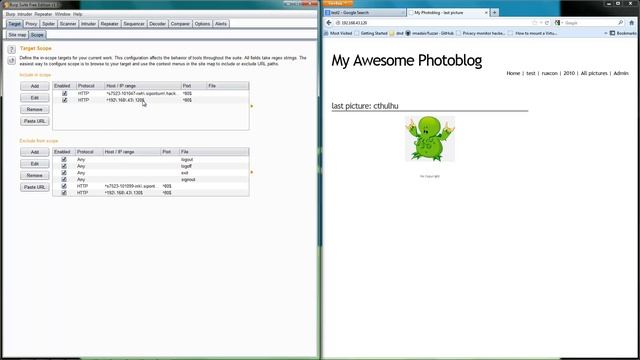Image resolution: width=640 pixels, height=360 pixels.
Task: Select the Scope sub-tab
Action: coord(37,35)
